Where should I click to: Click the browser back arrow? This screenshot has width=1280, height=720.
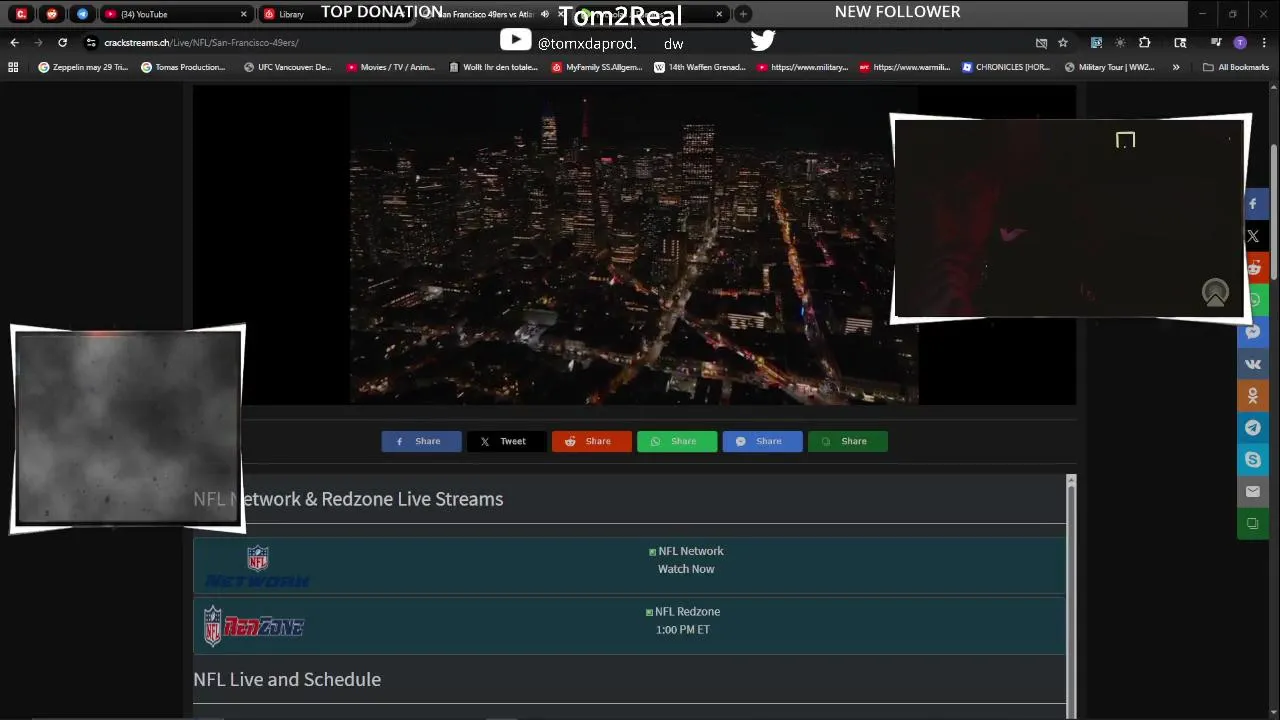[14, 42]
